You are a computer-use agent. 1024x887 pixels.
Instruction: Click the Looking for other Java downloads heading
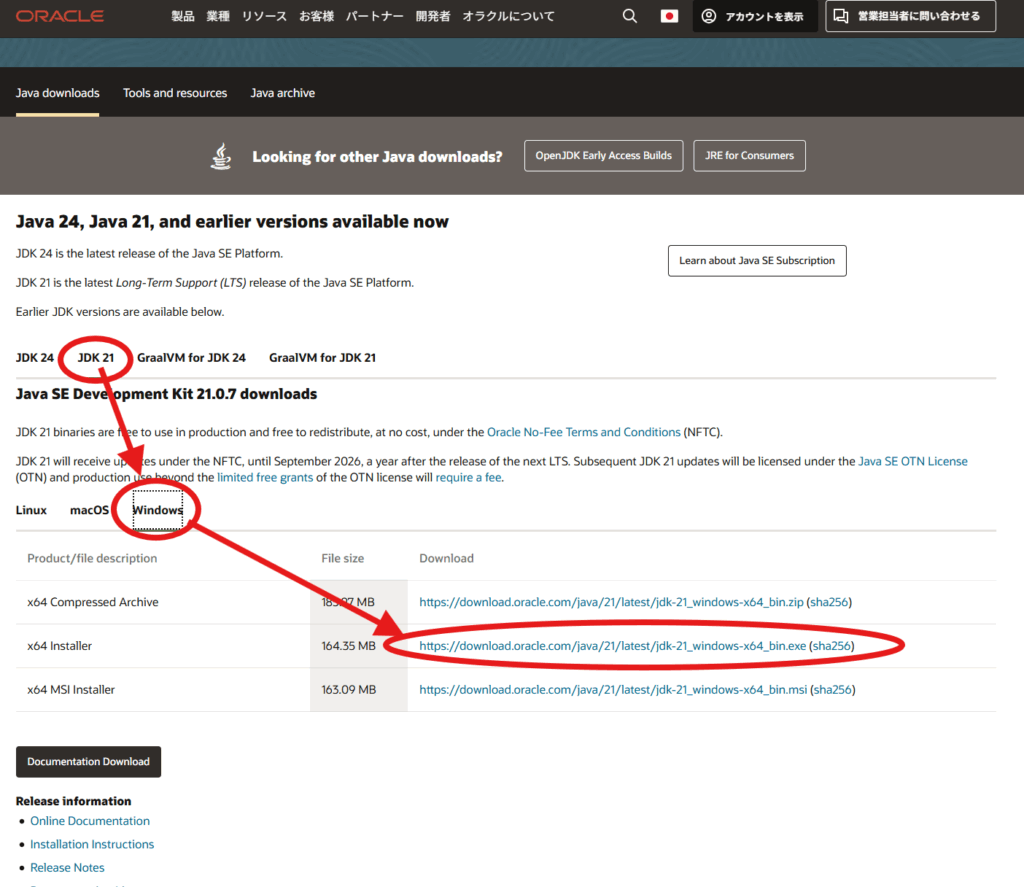[377, 156]
